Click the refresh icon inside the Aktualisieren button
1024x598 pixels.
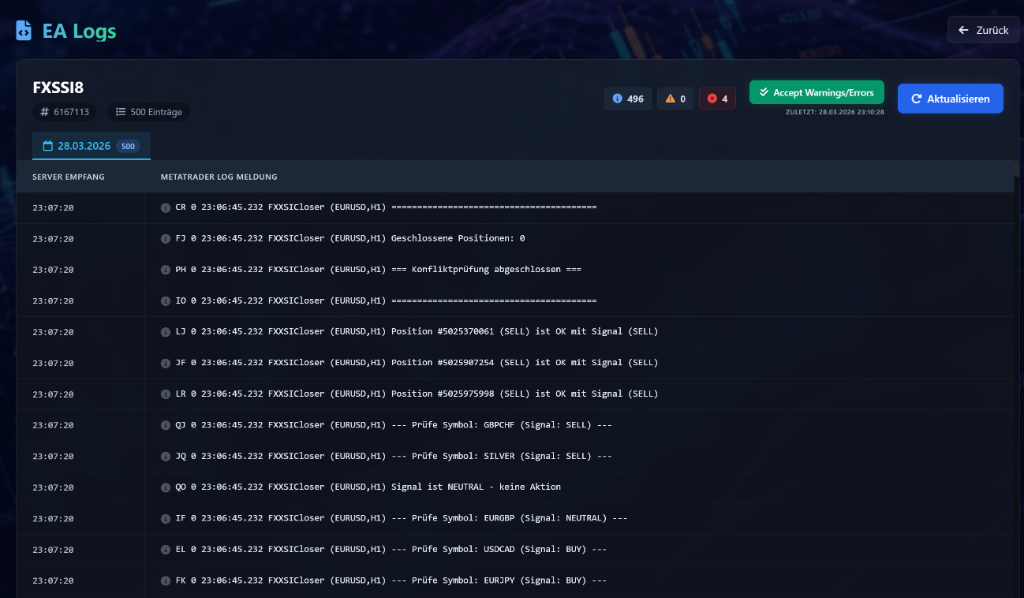(x=916, y=98)
